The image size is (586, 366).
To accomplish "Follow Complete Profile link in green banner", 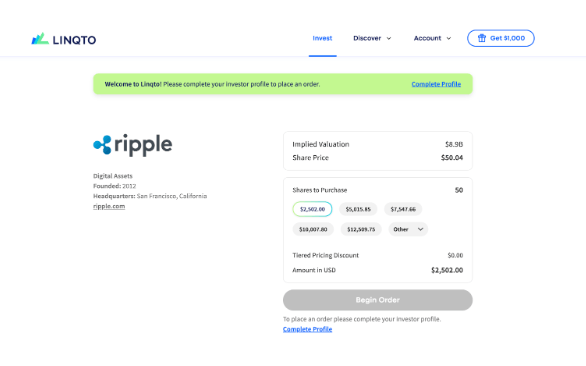I will click(436, 84).
